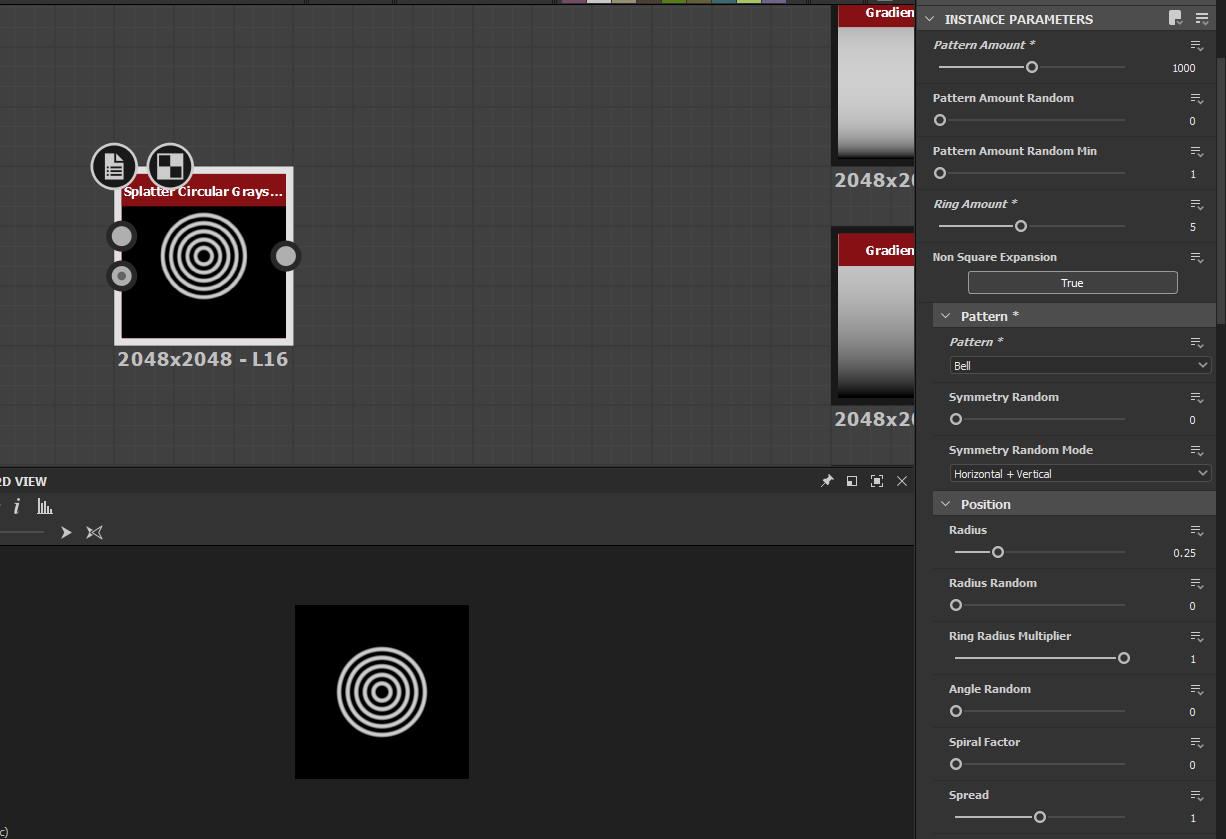Viewport: 1226px width, 839px height.
Task: Open the Pattern Amount parameter menu icon
Action: (x=1197, y=46)
